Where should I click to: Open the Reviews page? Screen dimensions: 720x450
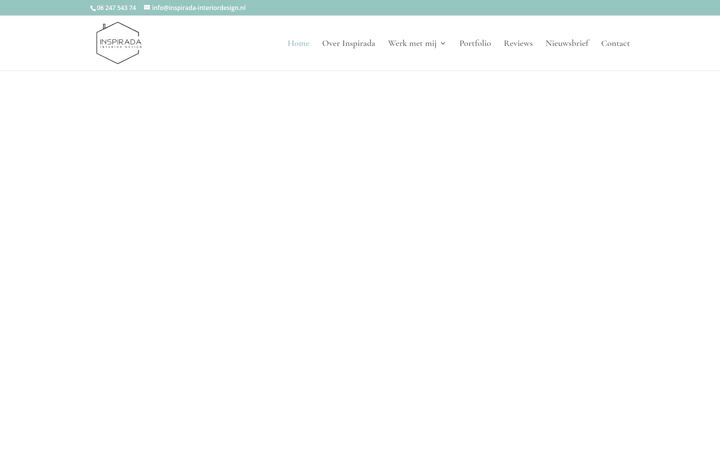pos(518,43)
